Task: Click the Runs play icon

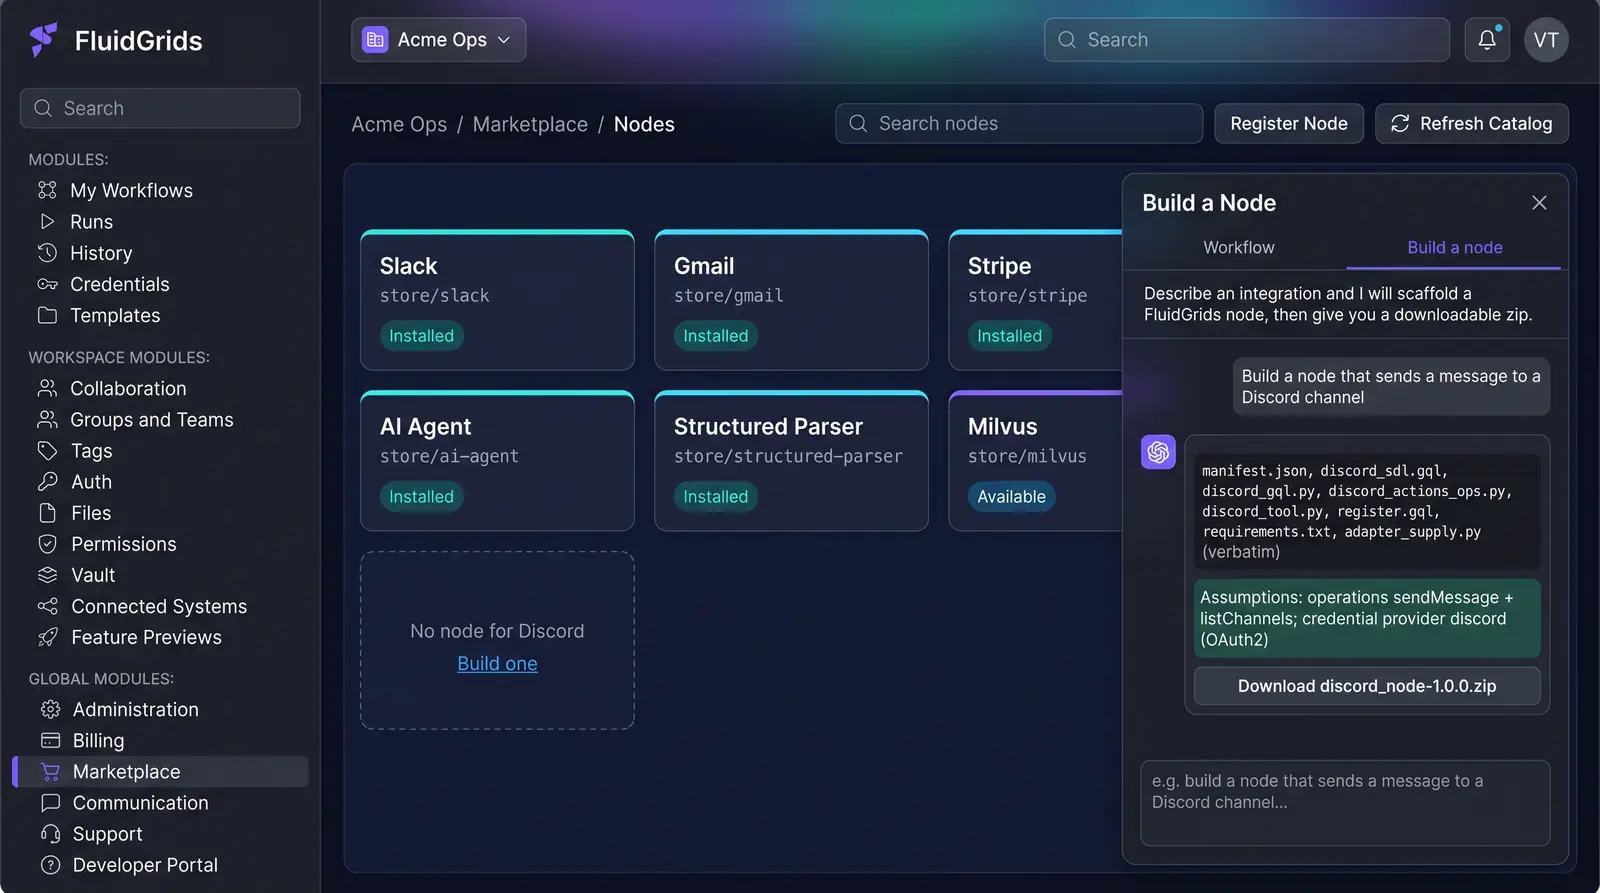Action: click(x=47, y=221)
